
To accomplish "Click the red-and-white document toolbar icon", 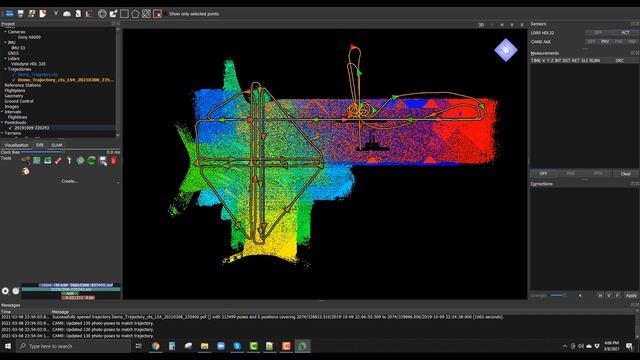I will [43, 13].
